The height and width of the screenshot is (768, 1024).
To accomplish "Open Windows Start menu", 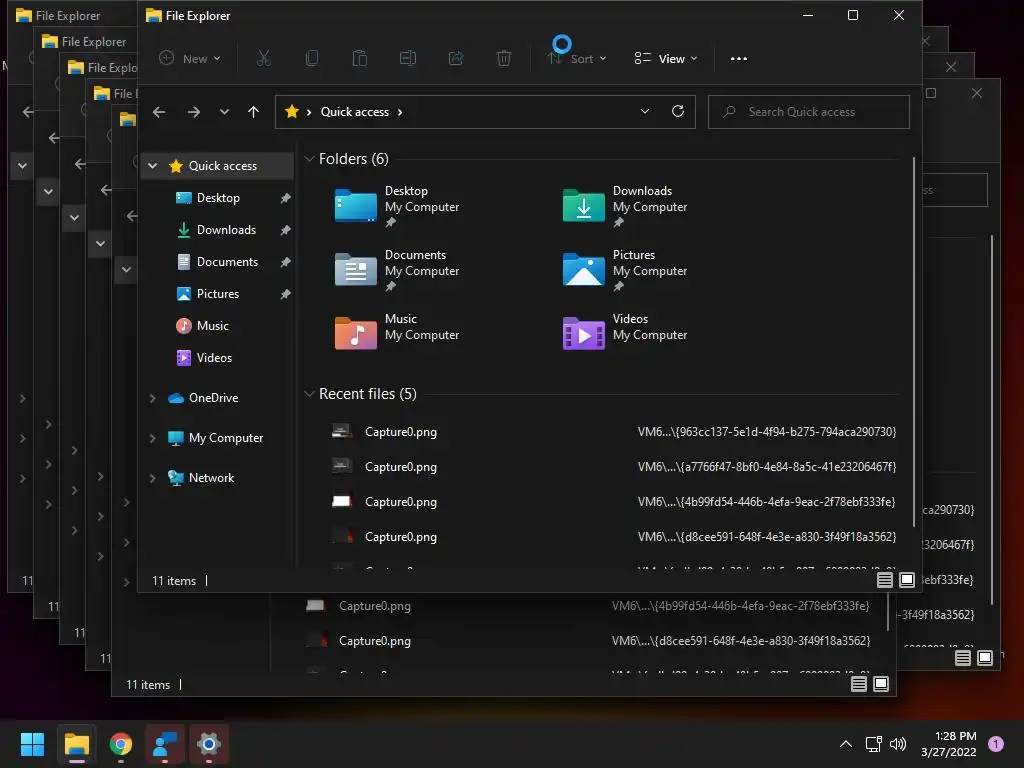I will click(32, 744).
